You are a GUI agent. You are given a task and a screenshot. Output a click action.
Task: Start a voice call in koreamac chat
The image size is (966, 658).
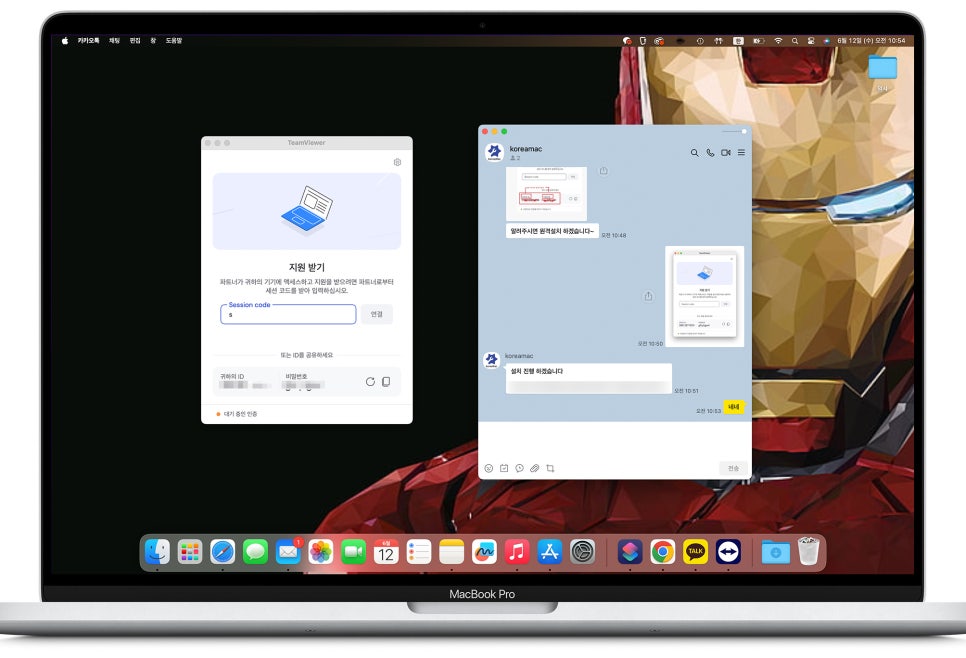click(710, 153)
